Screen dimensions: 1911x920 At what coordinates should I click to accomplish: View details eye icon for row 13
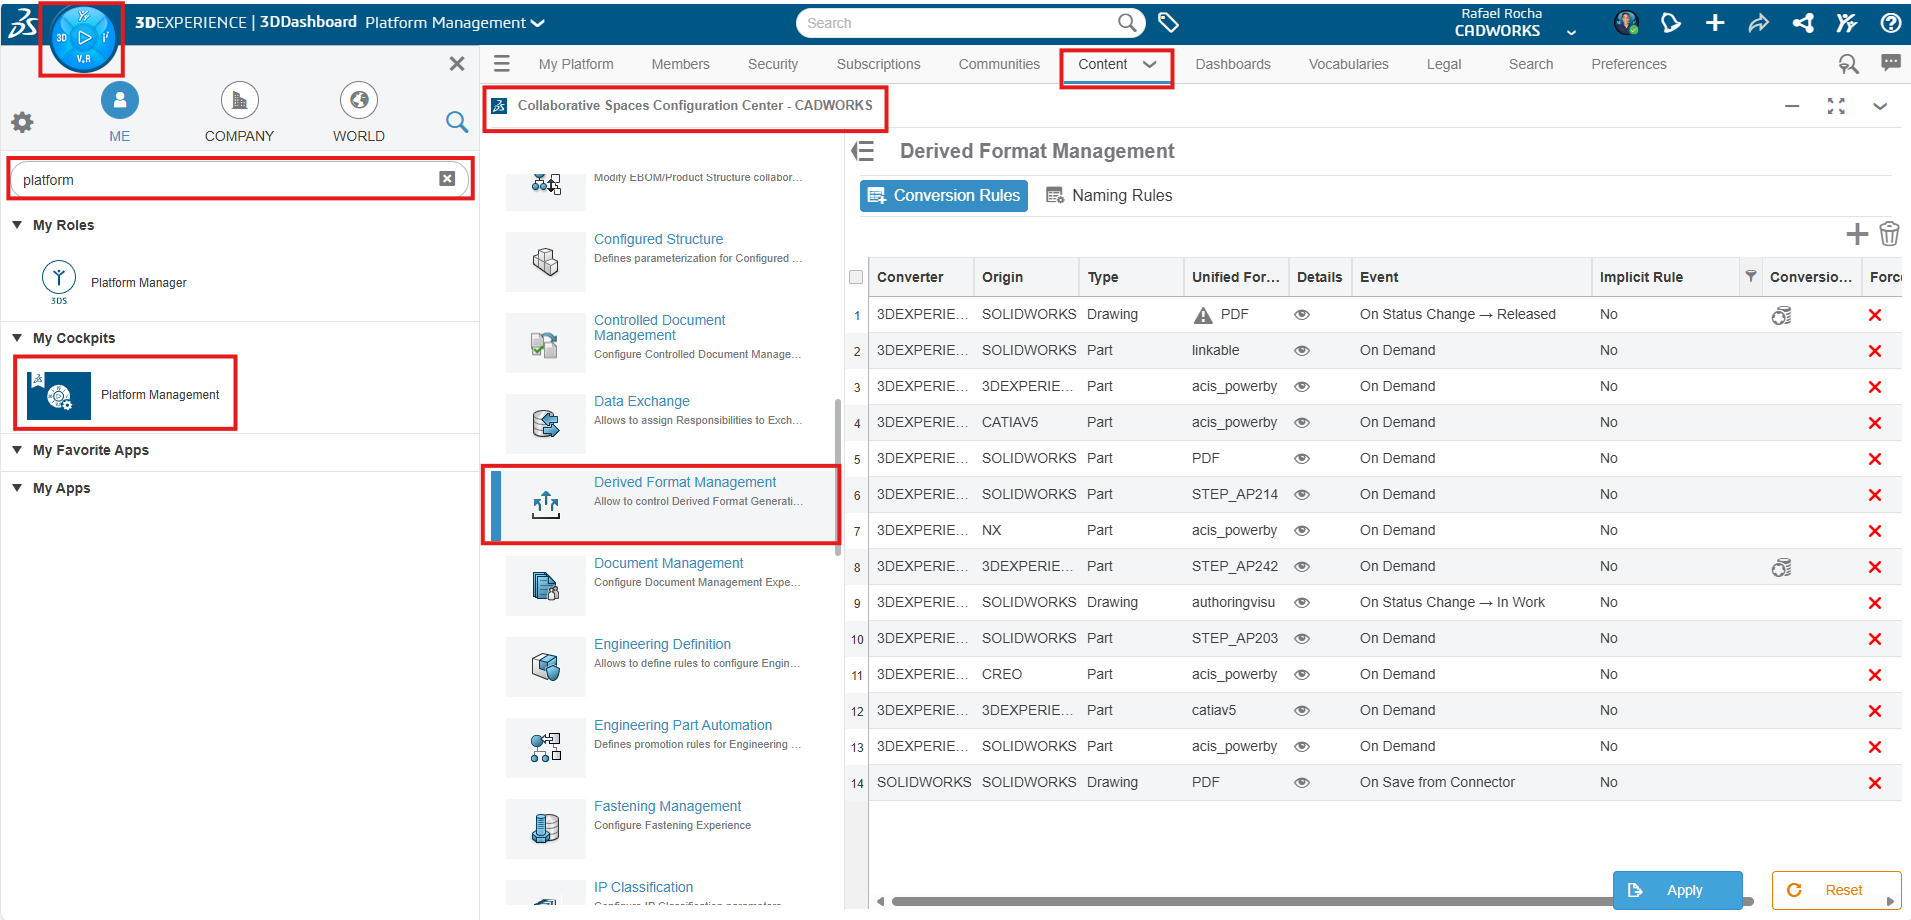click(x=1302, y=746)
